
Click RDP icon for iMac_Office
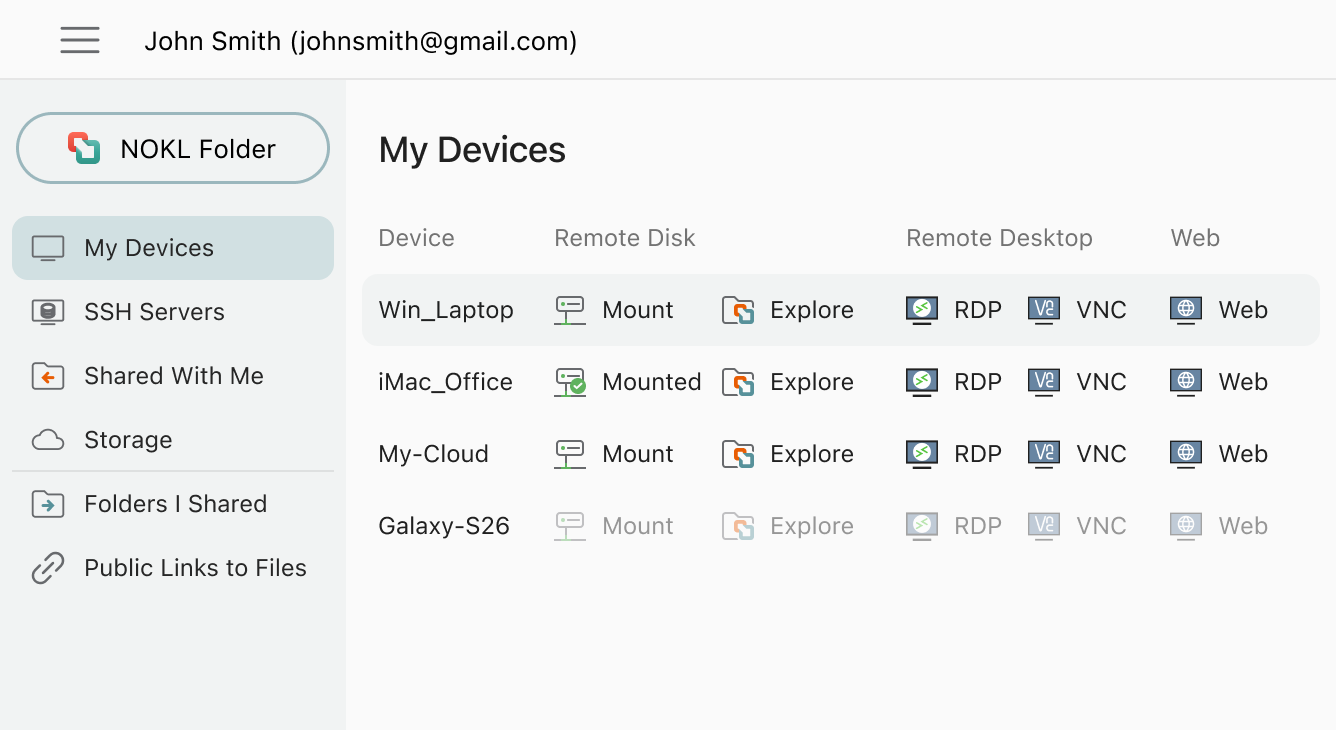coord(922,382)
